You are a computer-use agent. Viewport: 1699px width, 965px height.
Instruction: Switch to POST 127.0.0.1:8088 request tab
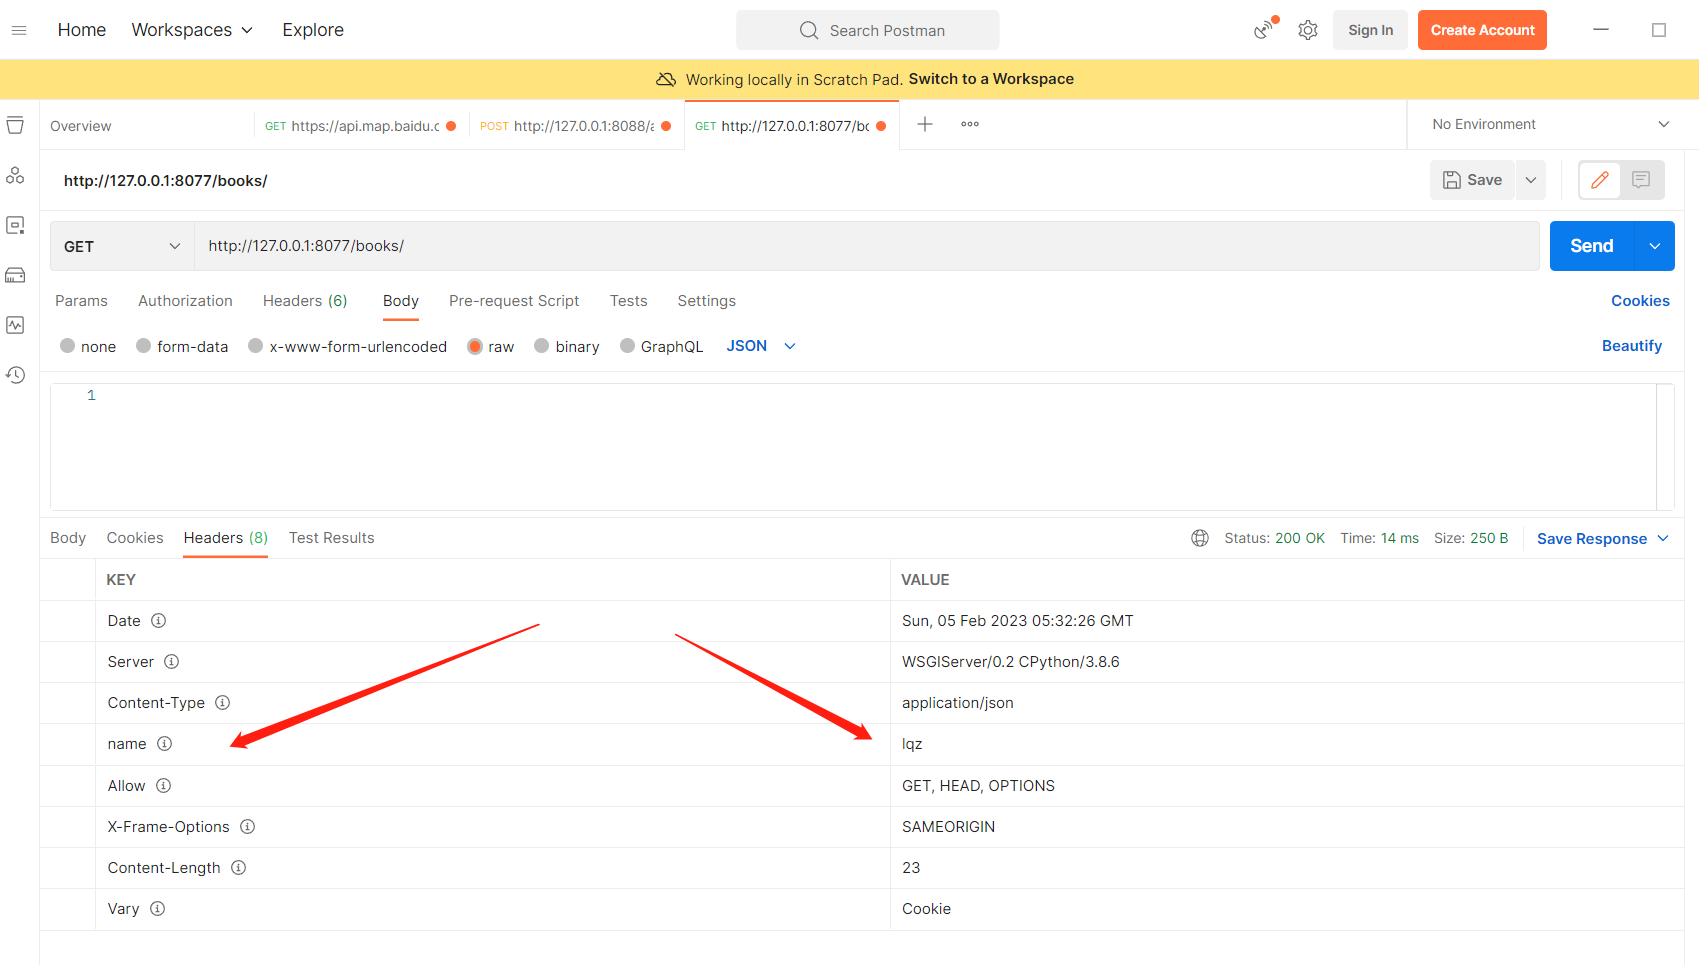[x=576, y=126]
